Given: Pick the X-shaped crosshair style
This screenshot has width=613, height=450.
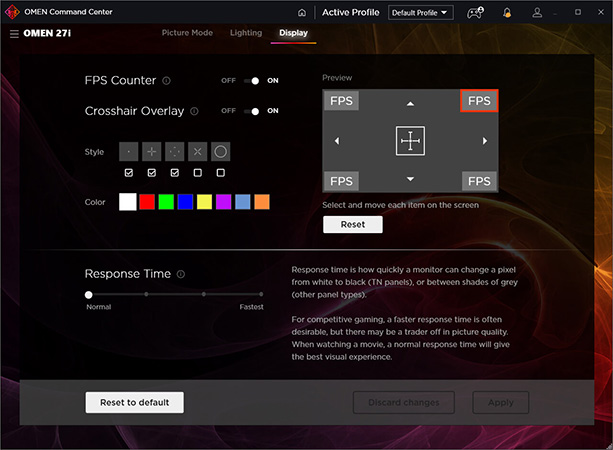Looking at the screenshot, I should 197,152.
